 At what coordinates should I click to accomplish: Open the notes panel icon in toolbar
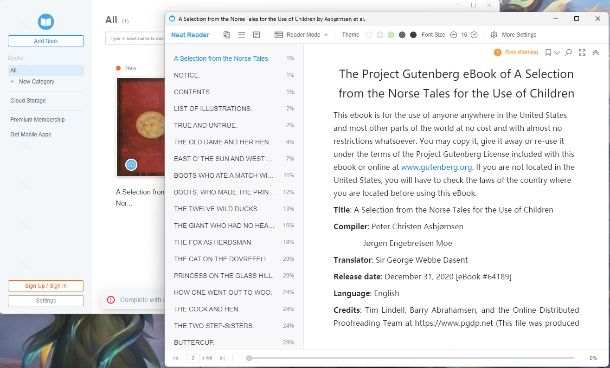click(256, 35)
